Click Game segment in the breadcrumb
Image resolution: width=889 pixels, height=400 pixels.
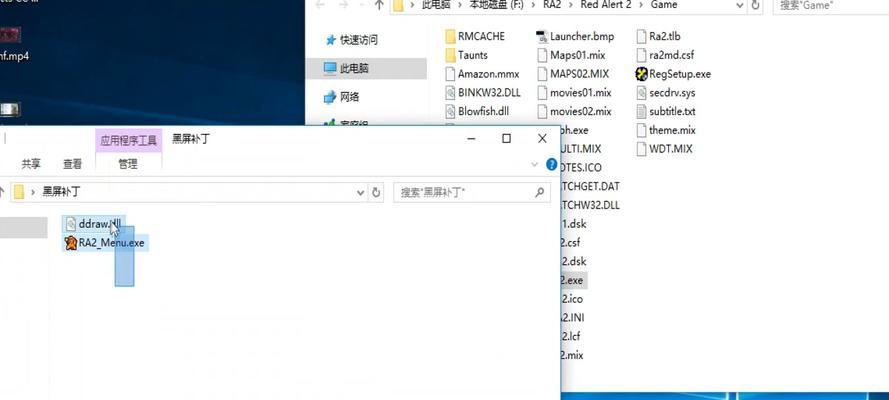(664, 5)
